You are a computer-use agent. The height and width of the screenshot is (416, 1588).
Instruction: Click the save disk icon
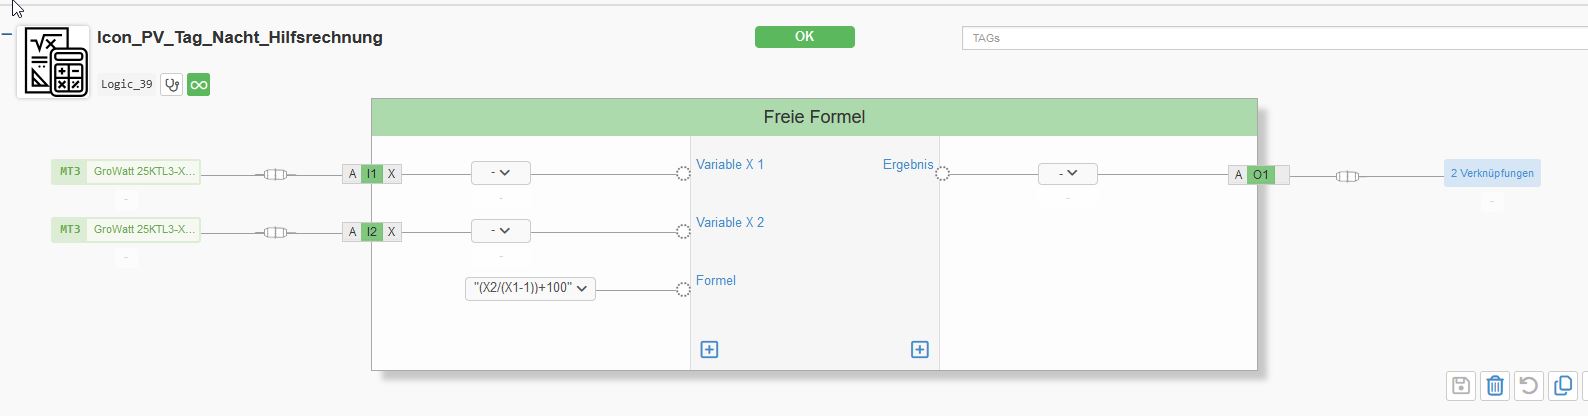(1460, 385)
